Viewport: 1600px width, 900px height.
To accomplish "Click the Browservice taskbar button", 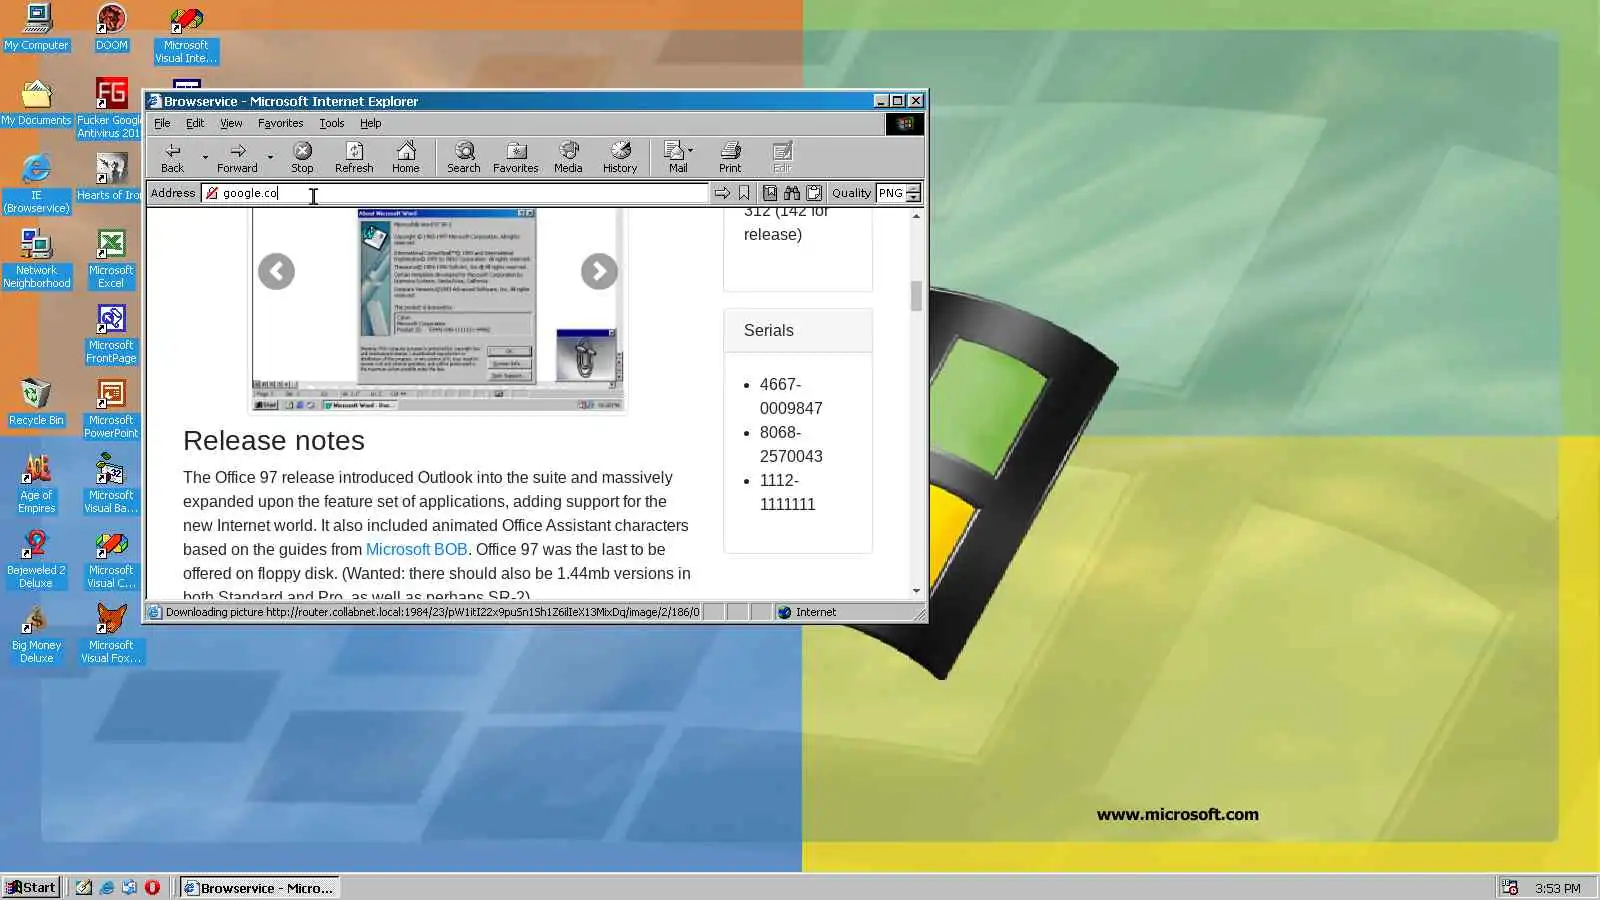I will [x=259, y=887].
